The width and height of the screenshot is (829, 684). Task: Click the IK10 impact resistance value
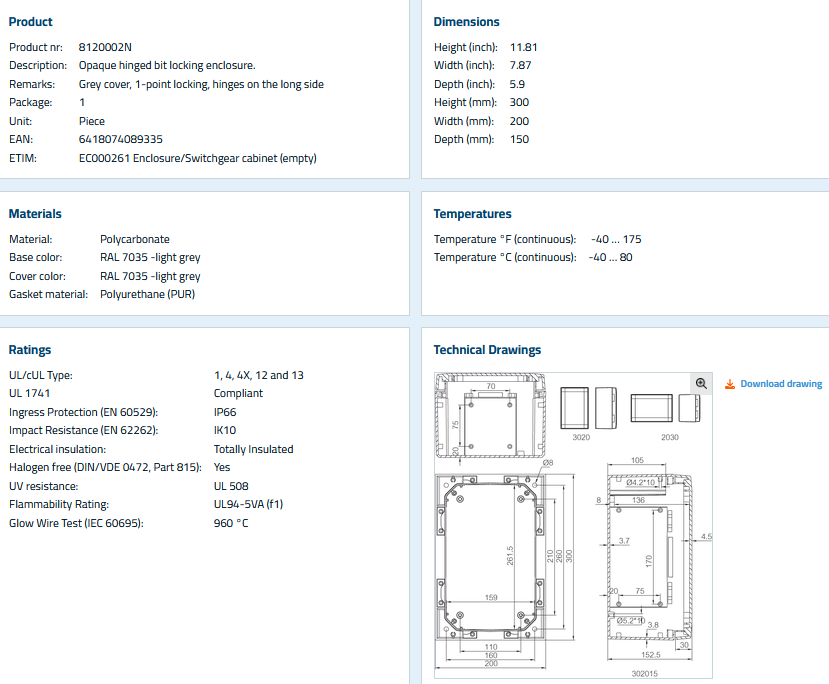(225, 431)
